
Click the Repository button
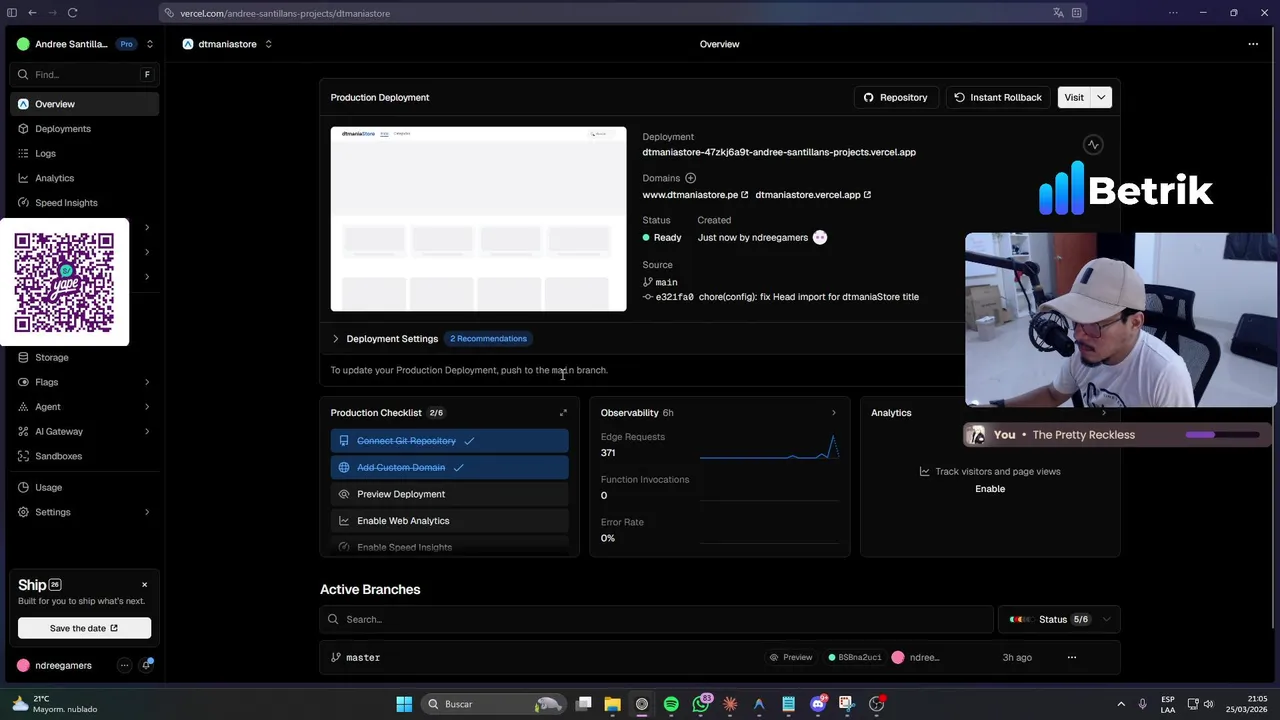point(896,97)
